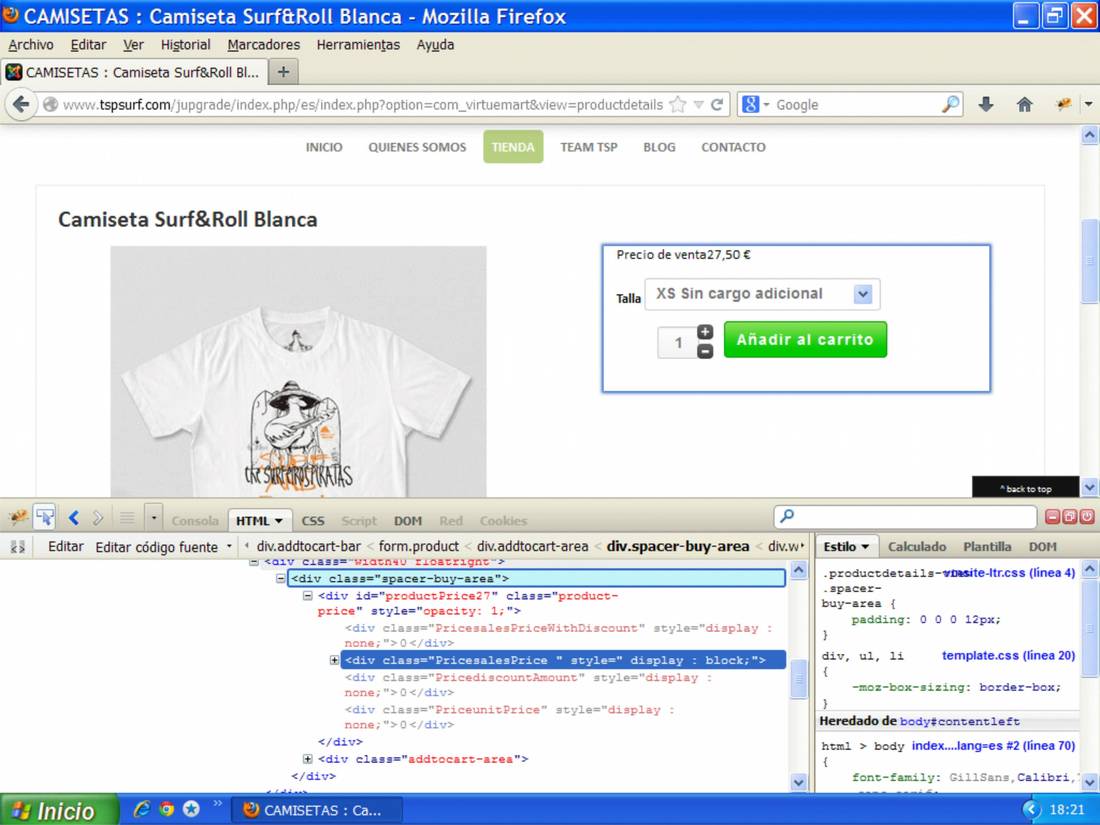This screenshot has width=1100, height=825.
Task: Click the browser back arrow button
Action: click(x=21, y=105)
